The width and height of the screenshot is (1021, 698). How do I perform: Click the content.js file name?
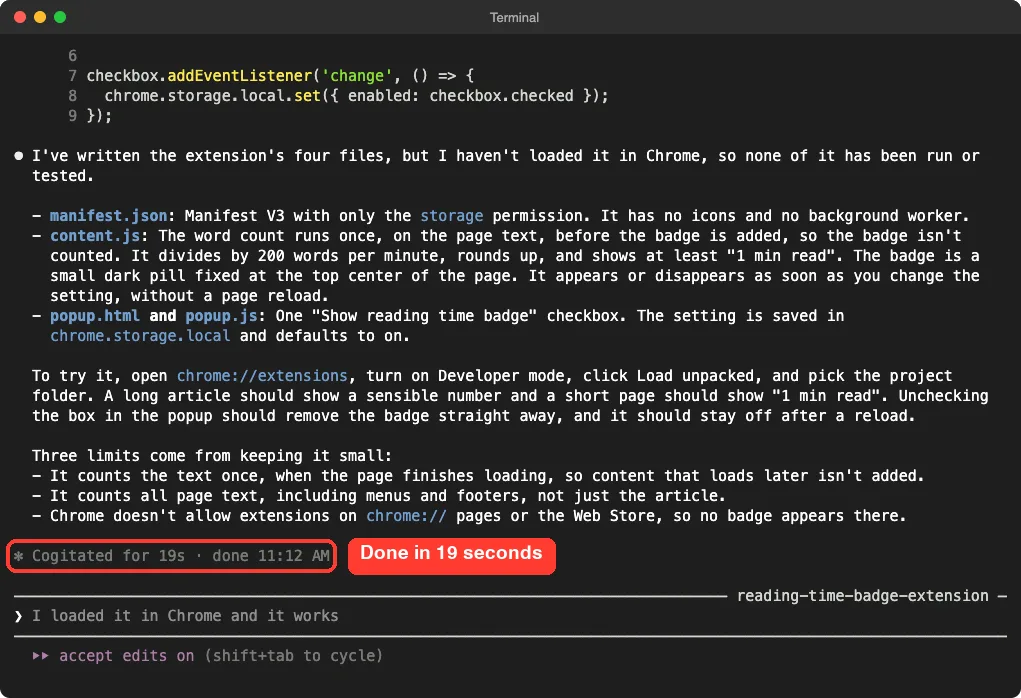click(95, 236)
